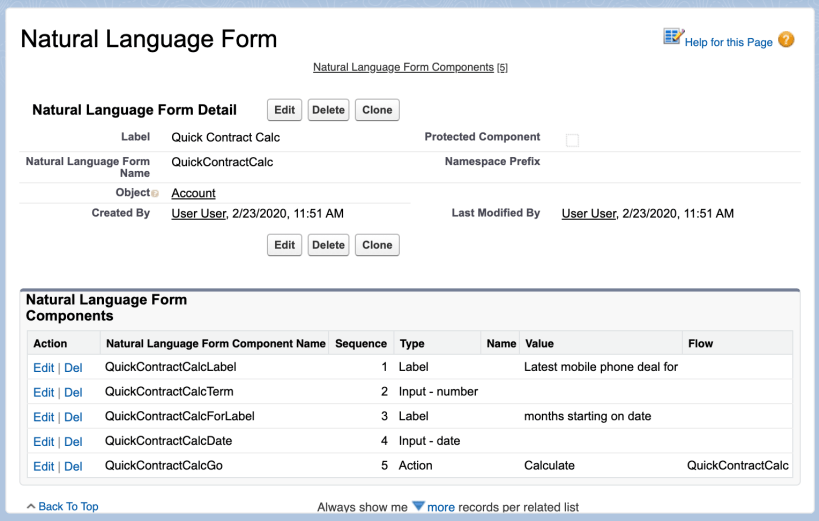Expand more records per related list
819x521 pixels.
419,507
